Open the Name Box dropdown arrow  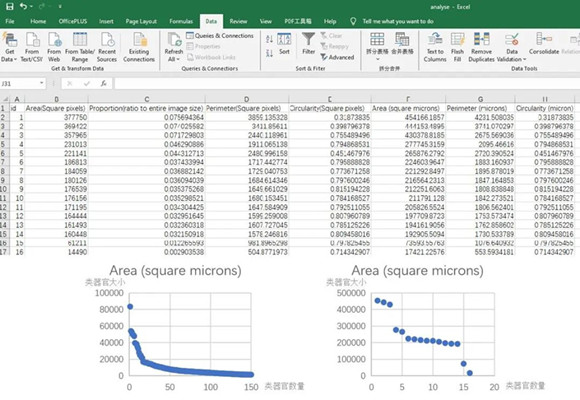[x=41, y=83]
